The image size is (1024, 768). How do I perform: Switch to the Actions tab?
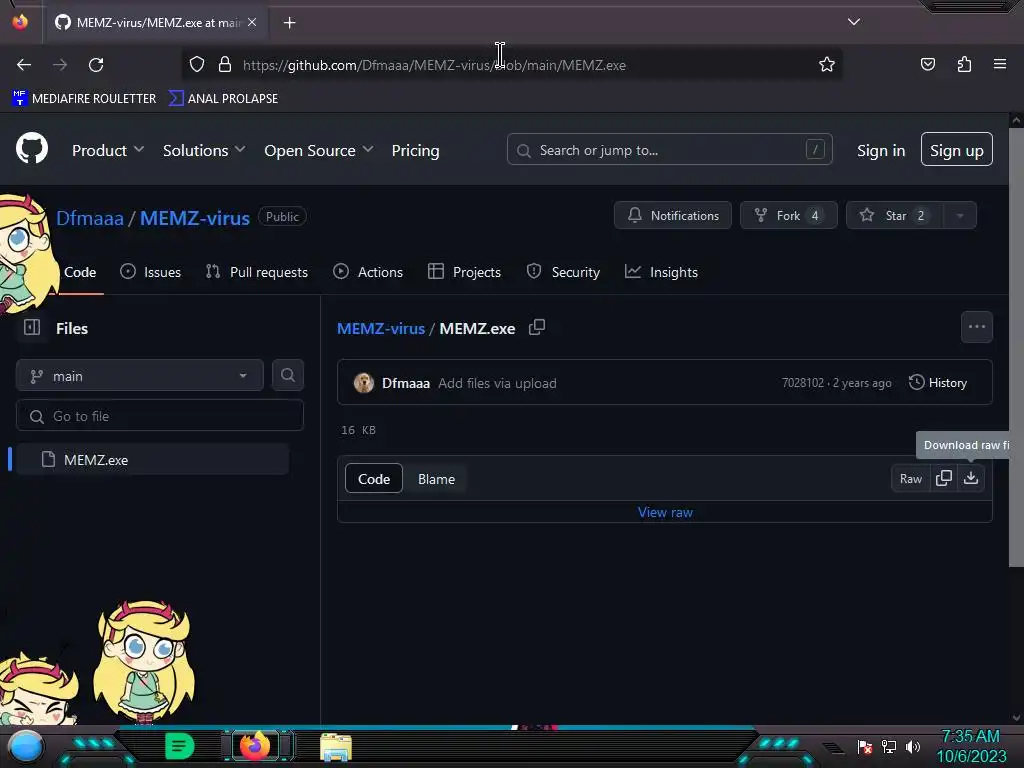coord(368,272)
